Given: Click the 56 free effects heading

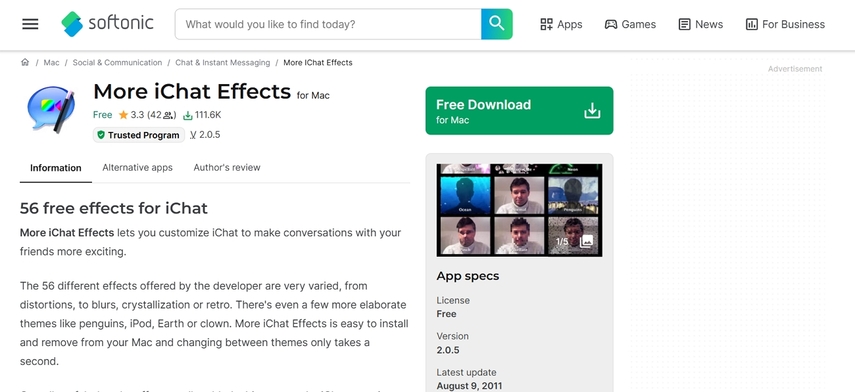Looking at the screenshot, I should [114, 208].
